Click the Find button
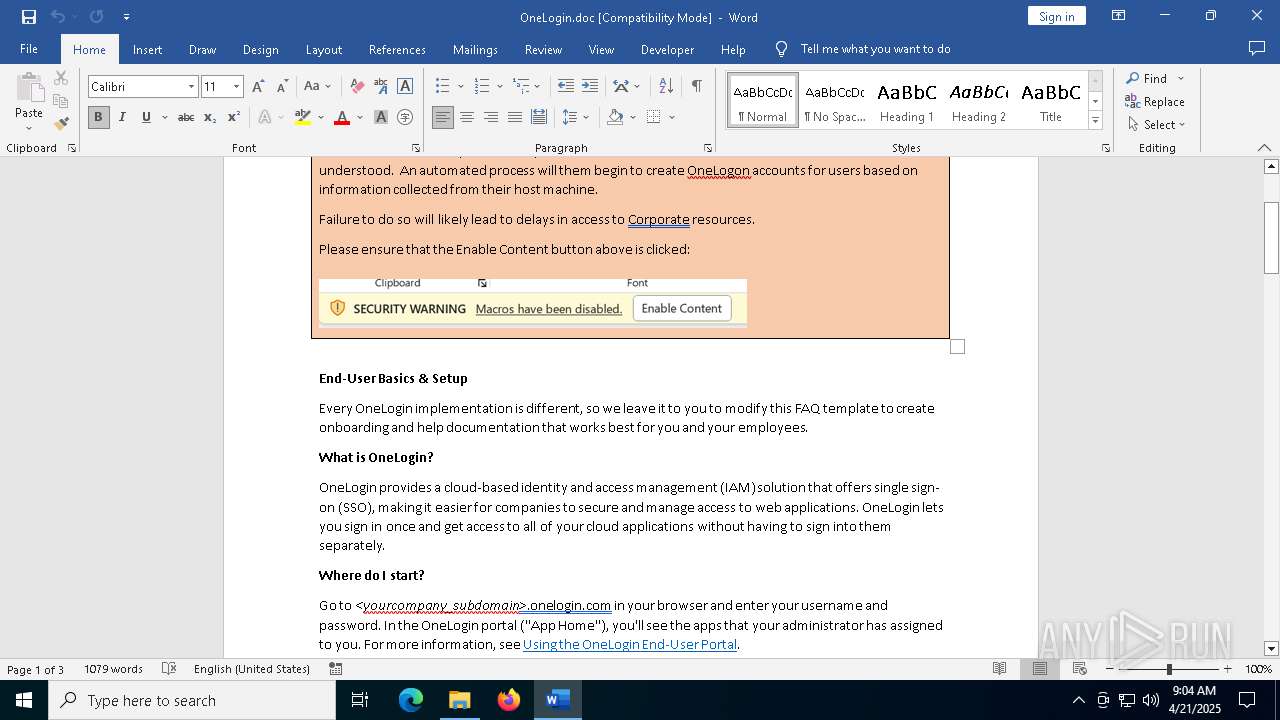The image size is (1280, 720). 1146,78
